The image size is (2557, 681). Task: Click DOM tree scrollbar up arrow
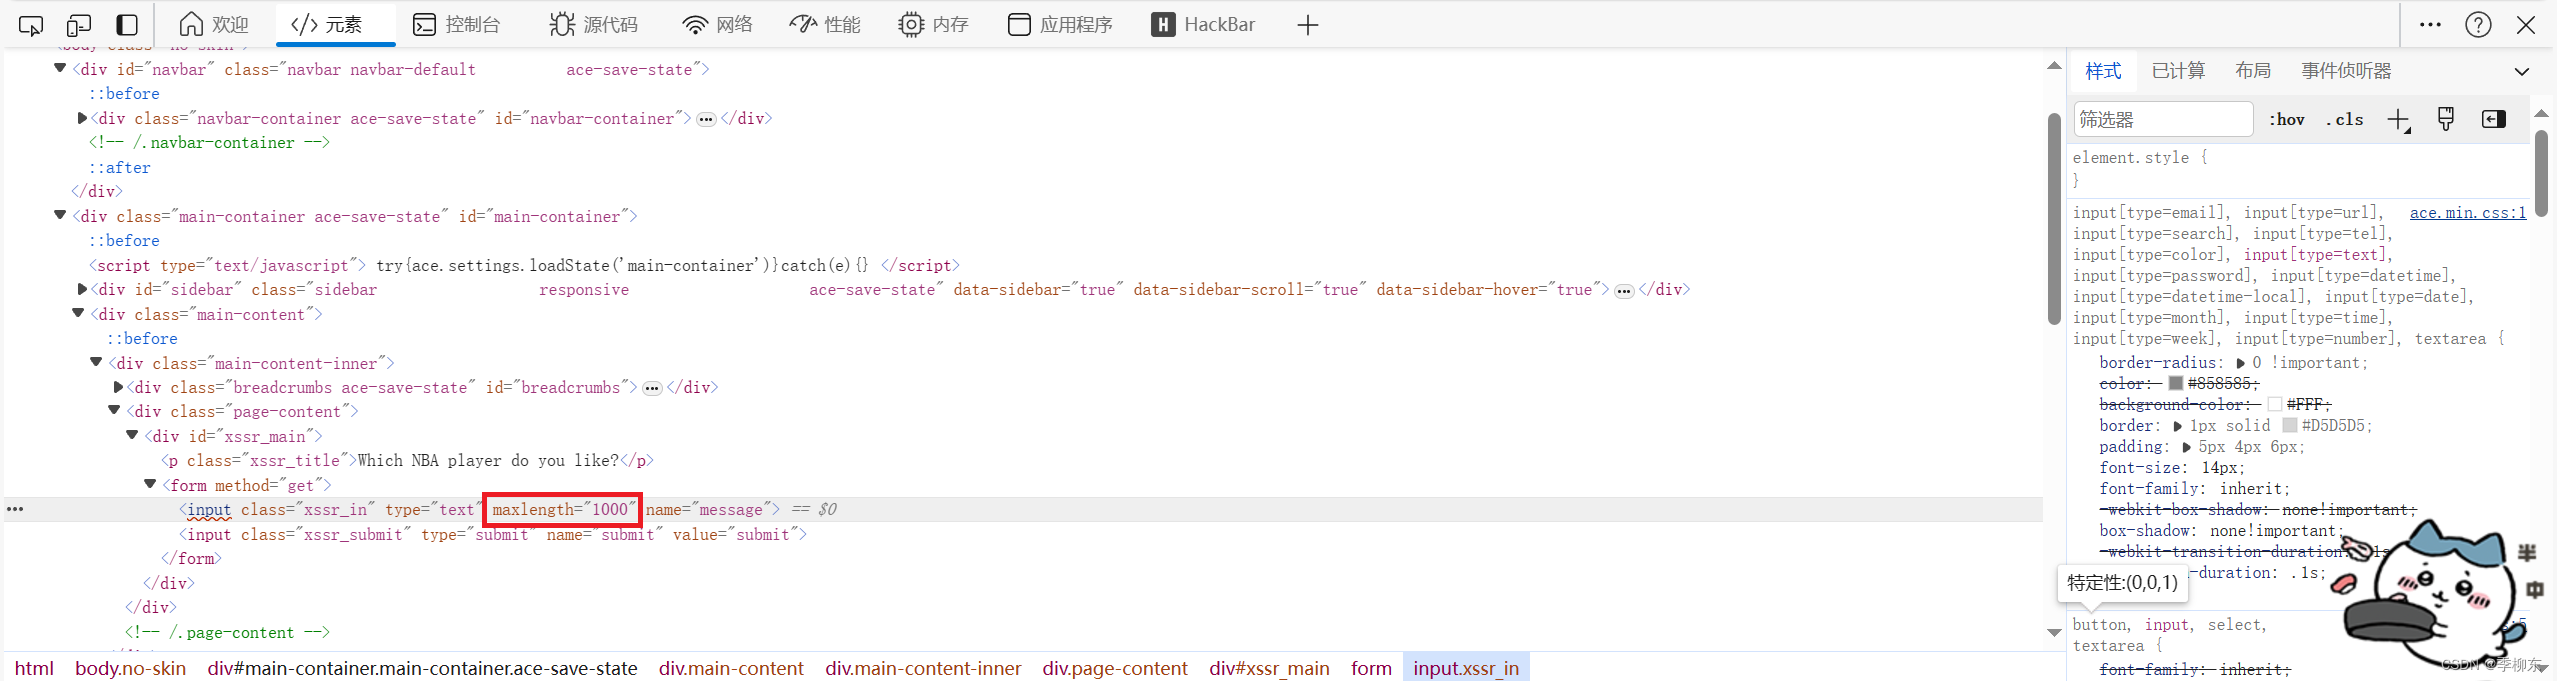pyautogui.click(x=2054, y=66)
